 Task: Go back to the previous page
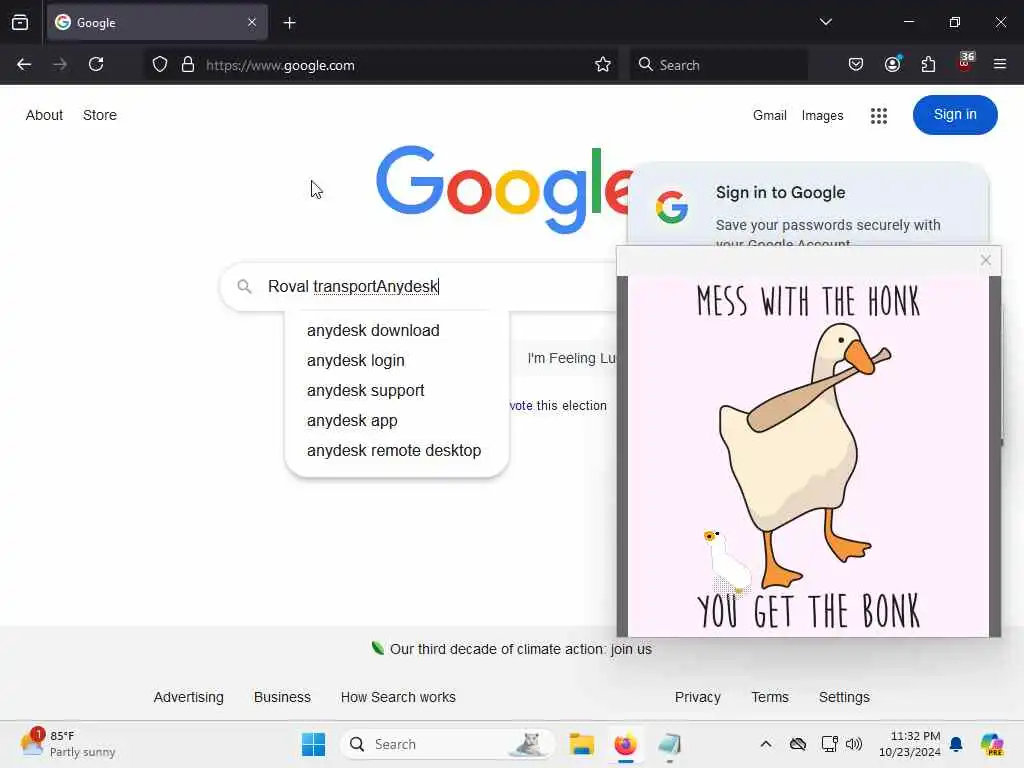tap(24, 64)
